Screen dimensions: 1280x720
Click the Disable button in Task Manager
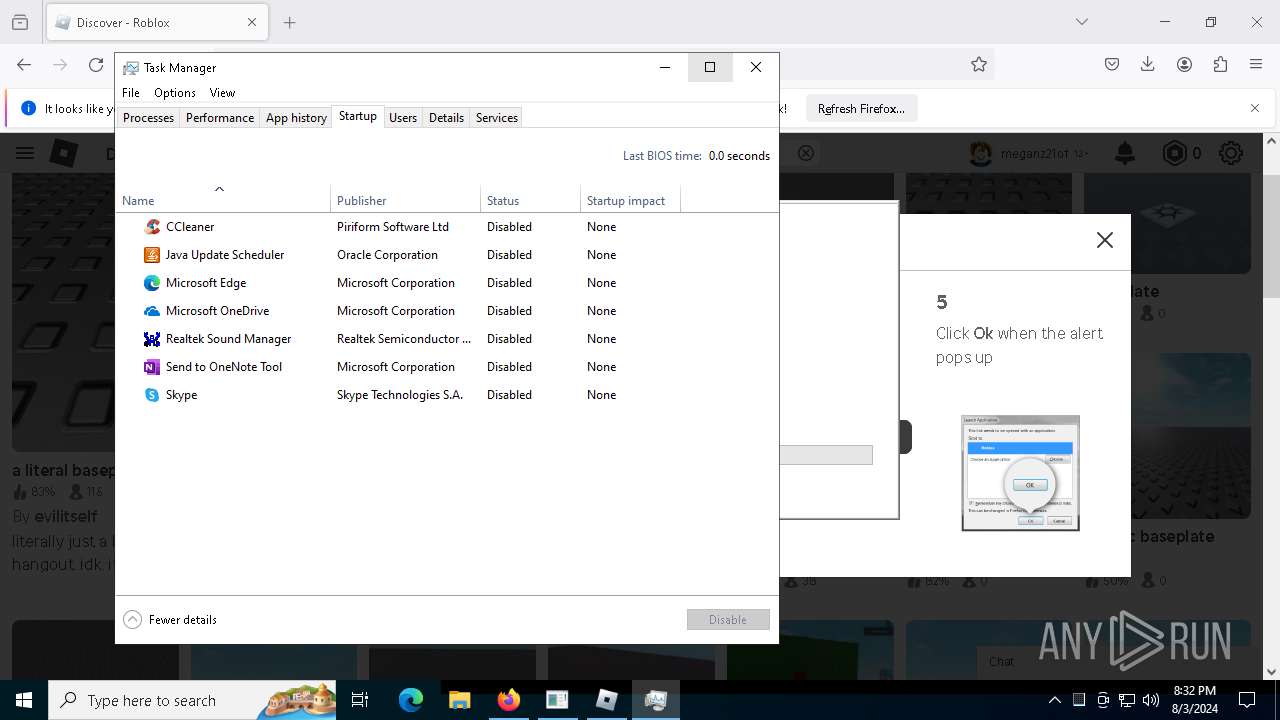pos(728,620)
